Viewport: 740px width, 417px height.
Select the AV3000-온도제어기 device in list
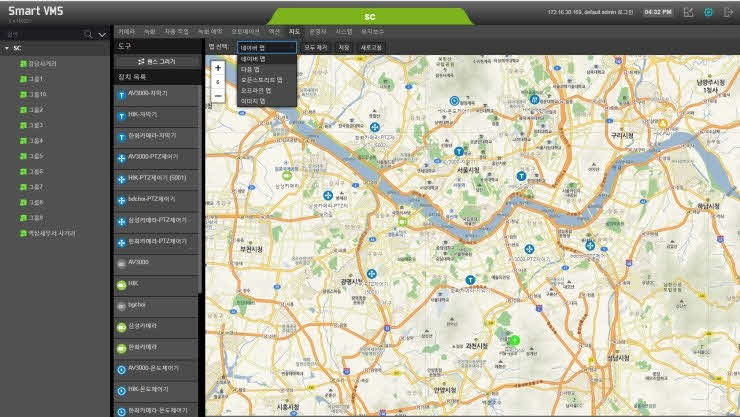tap(121, 368)
